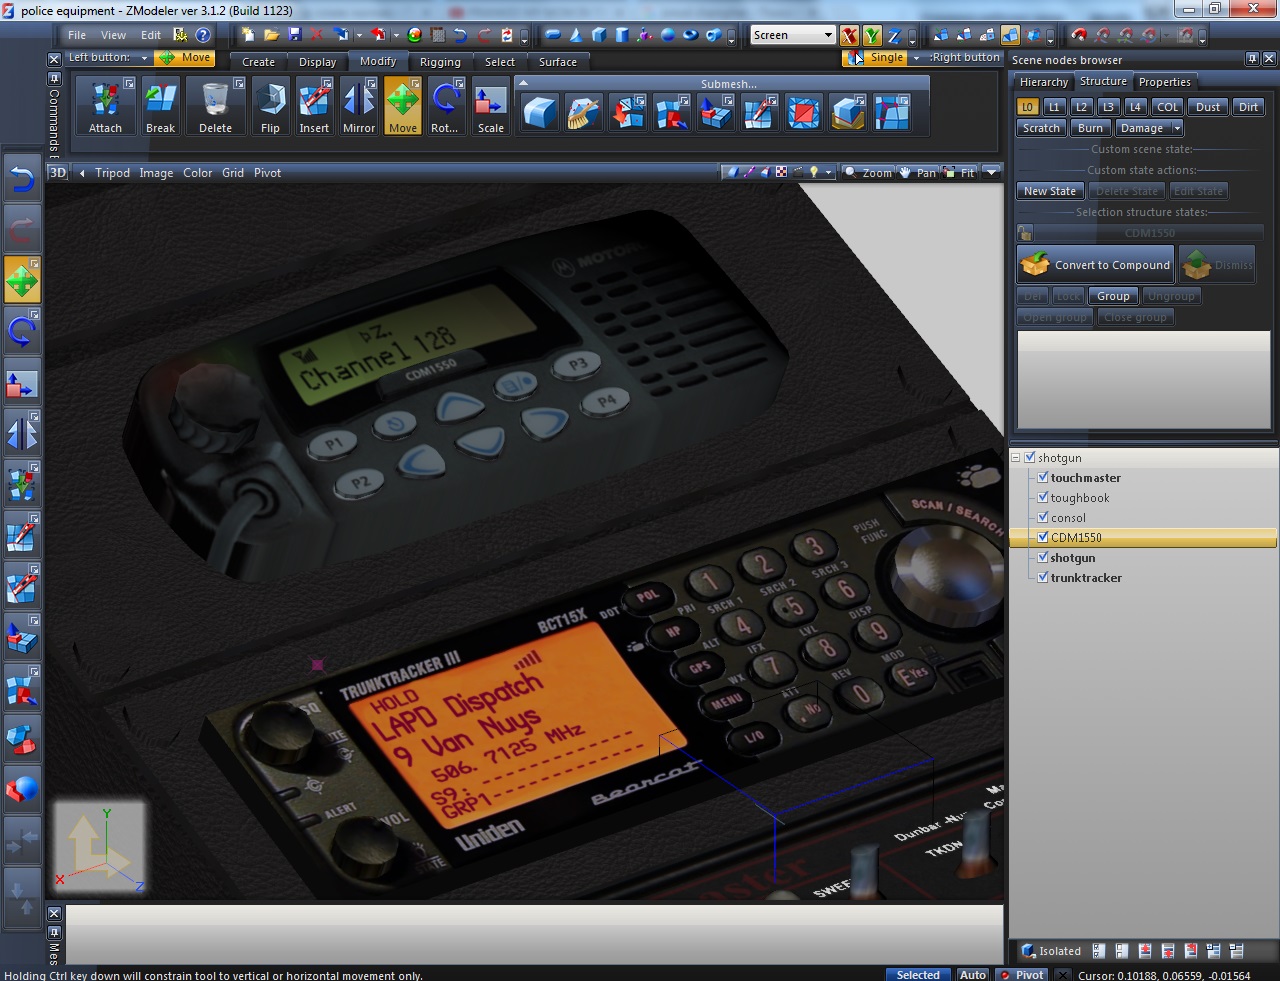Image resolution: width=1280 pixels, height=981 pixels.
Task: Expand the viewport options arrow after Fit
Action: 991,172
